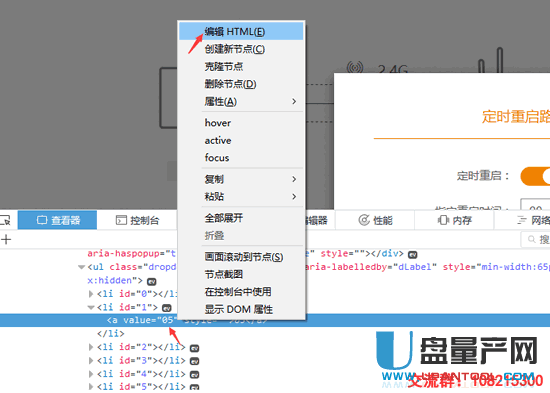
Task: Expand the li id="0" node
Action: (91, 293)
